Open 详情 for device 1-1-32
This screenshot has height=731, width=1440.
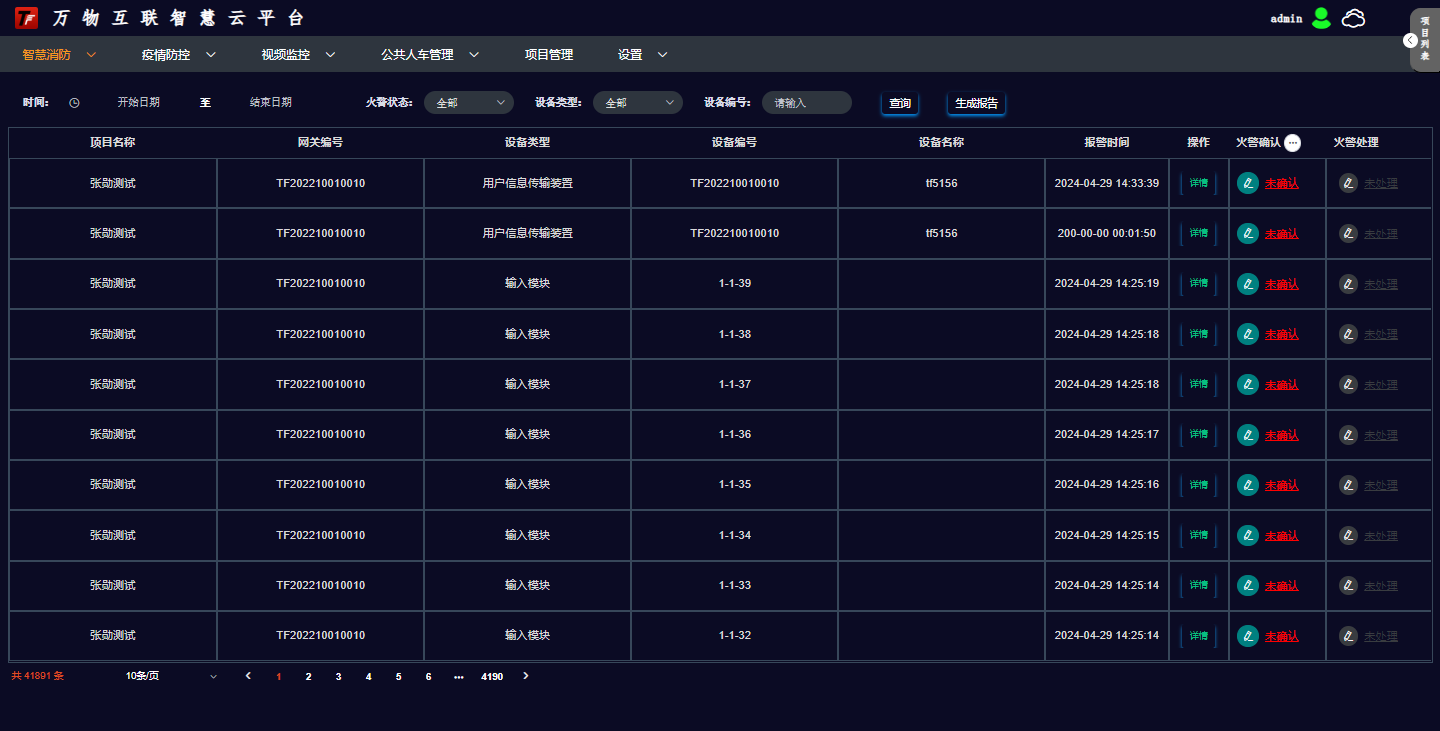pos(1198,636)
